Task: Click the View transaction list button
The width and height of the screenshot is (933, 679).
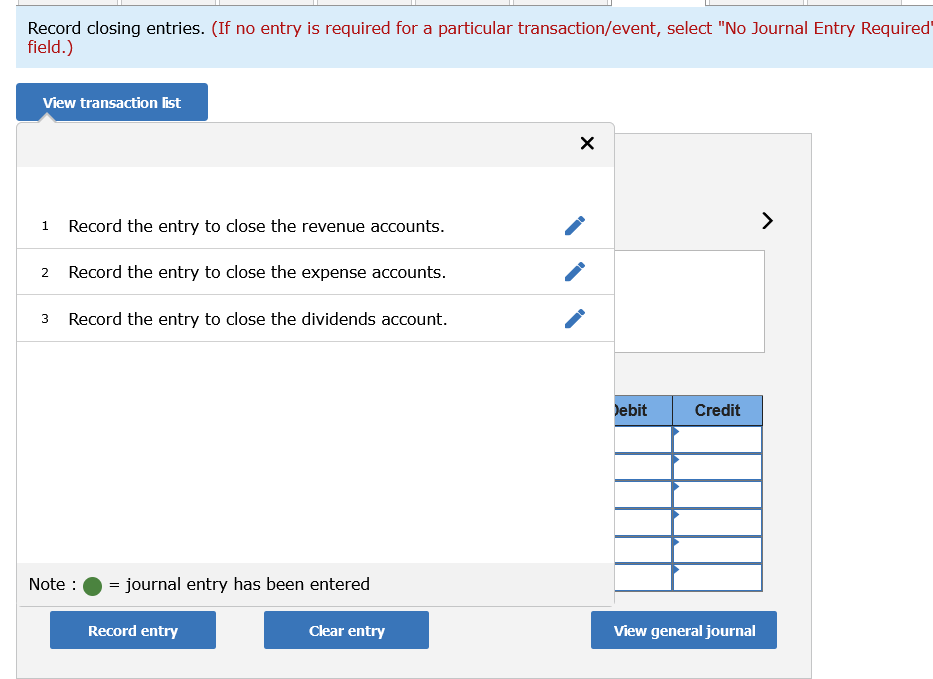Action: click(x=111, y=102)
